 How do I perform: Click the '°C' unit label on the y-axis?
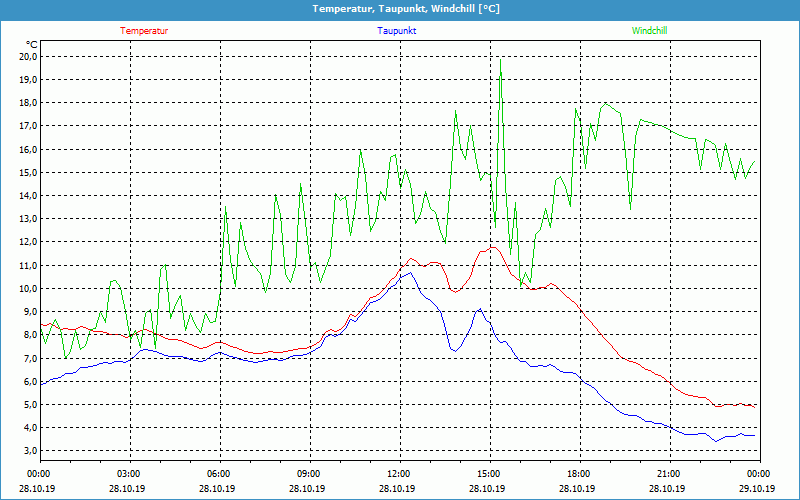(x=31, y=44)
